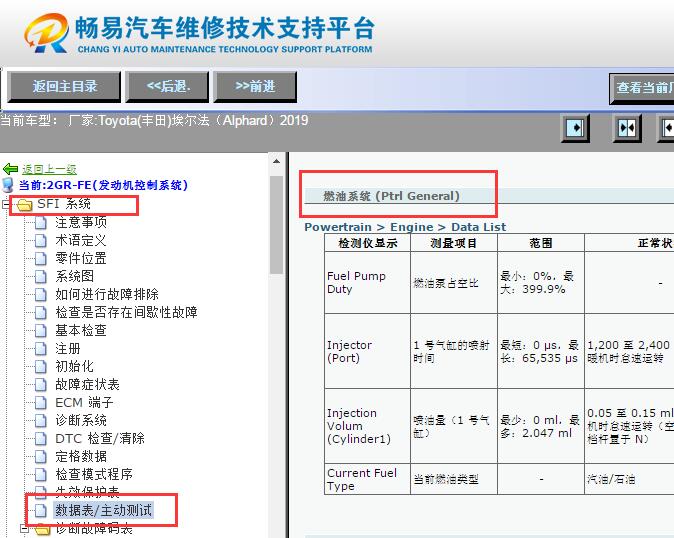Screen dimensions: 674x538
Task: Click the 当前:2GR-FE(发动机控制系统) heading
Action: 103,185
